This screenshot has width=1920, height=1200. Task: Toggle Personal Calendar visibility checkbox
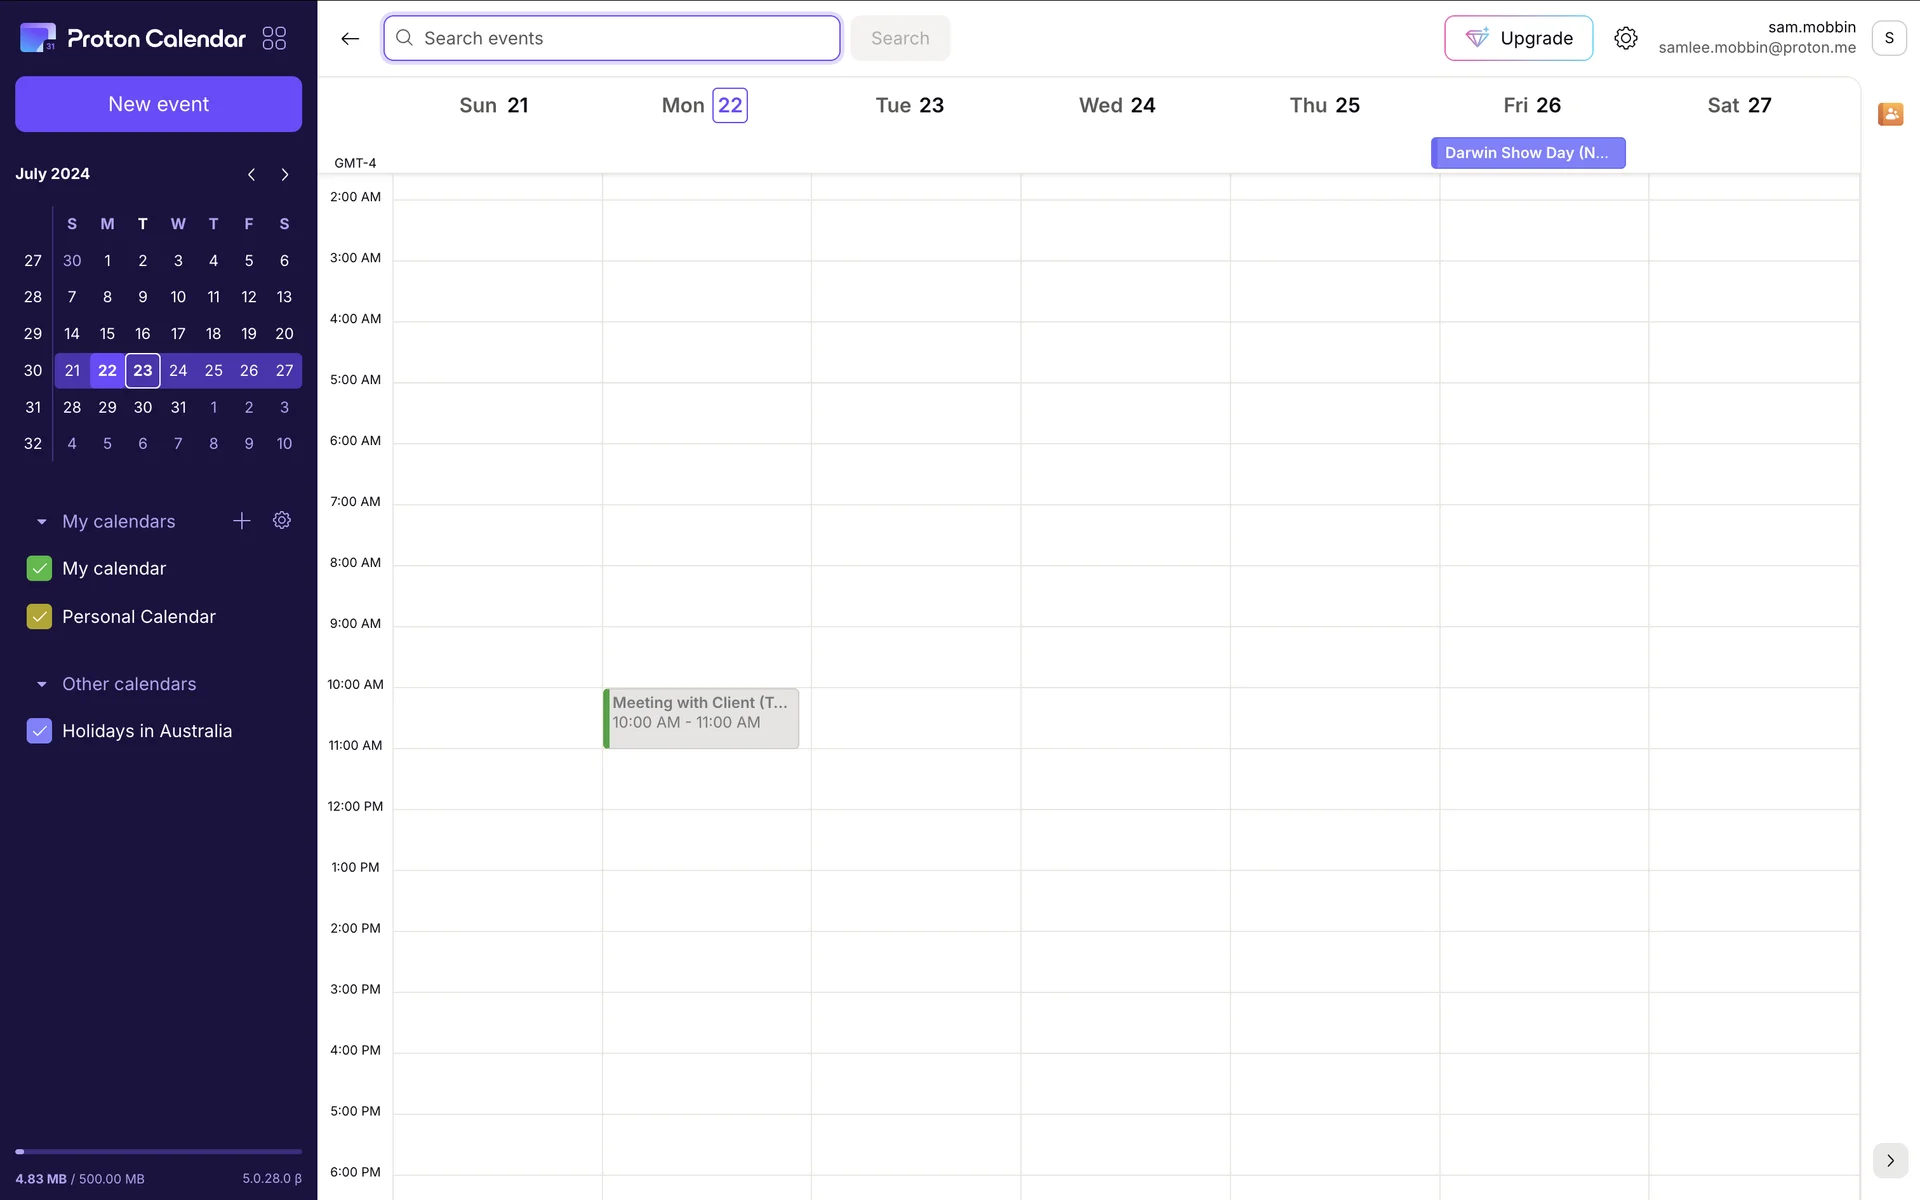coord(39,617)
